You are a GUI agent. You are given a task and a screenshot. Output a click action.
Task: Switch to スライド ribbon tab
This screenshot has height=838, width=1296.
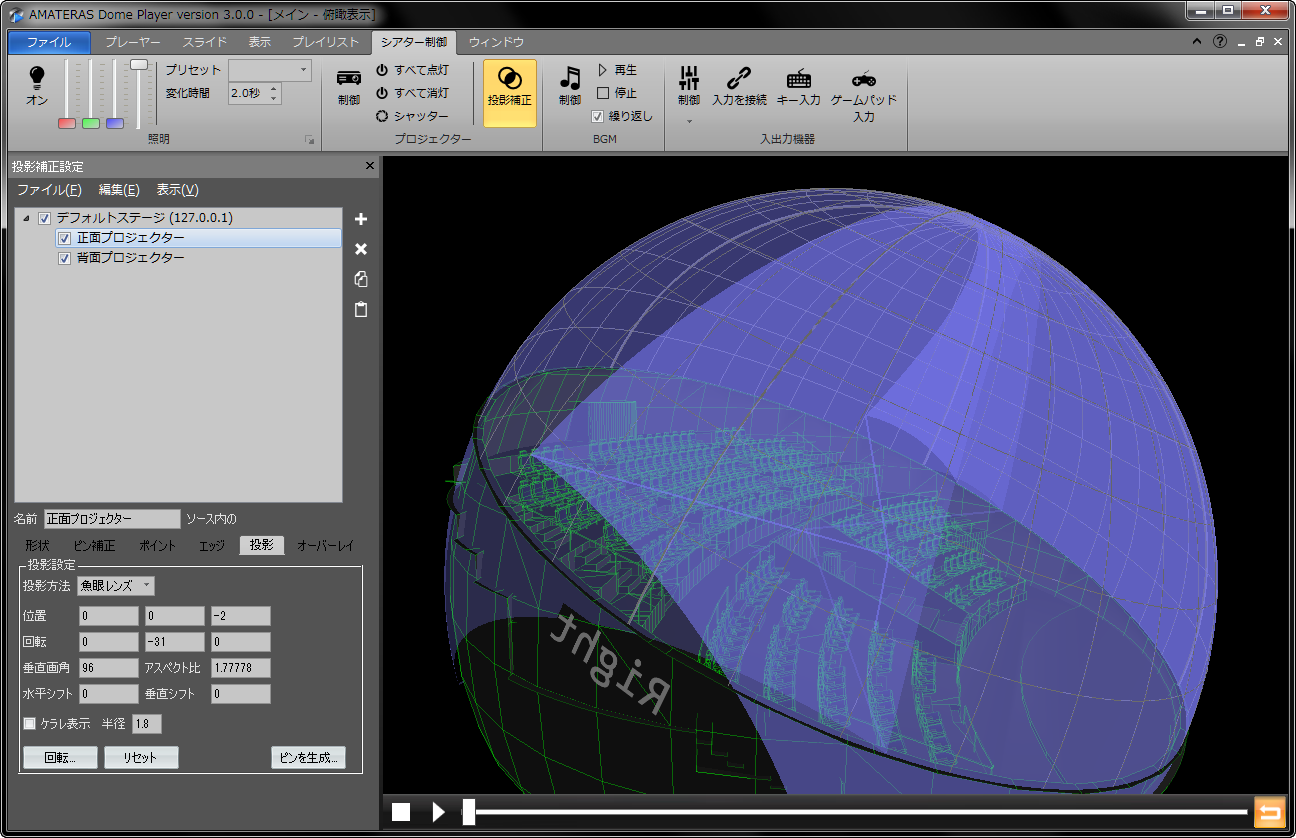coord(205,42)
